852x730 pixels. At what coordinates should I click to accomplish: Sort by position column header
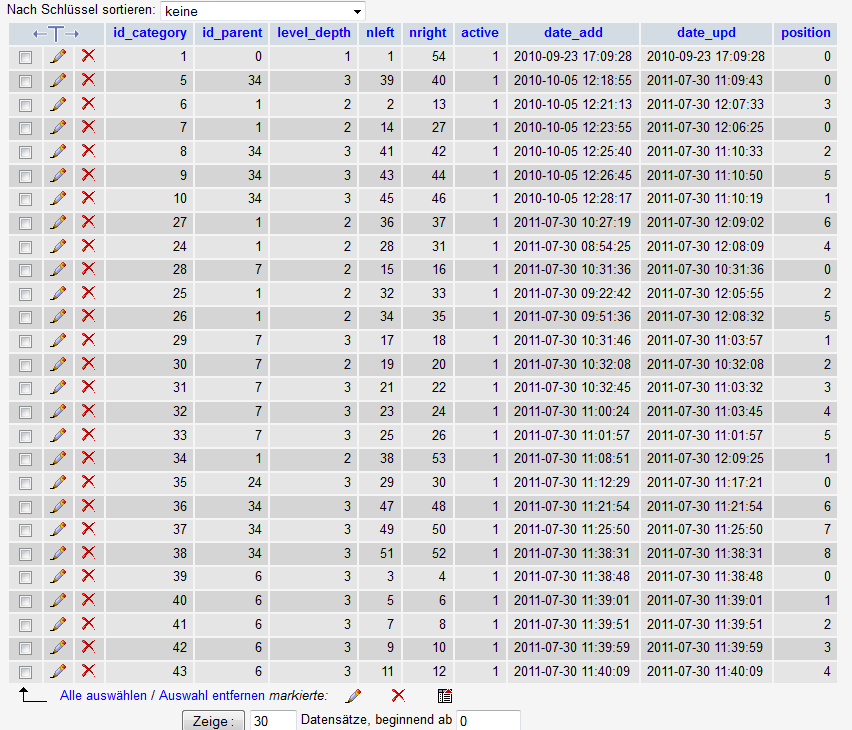806,33
